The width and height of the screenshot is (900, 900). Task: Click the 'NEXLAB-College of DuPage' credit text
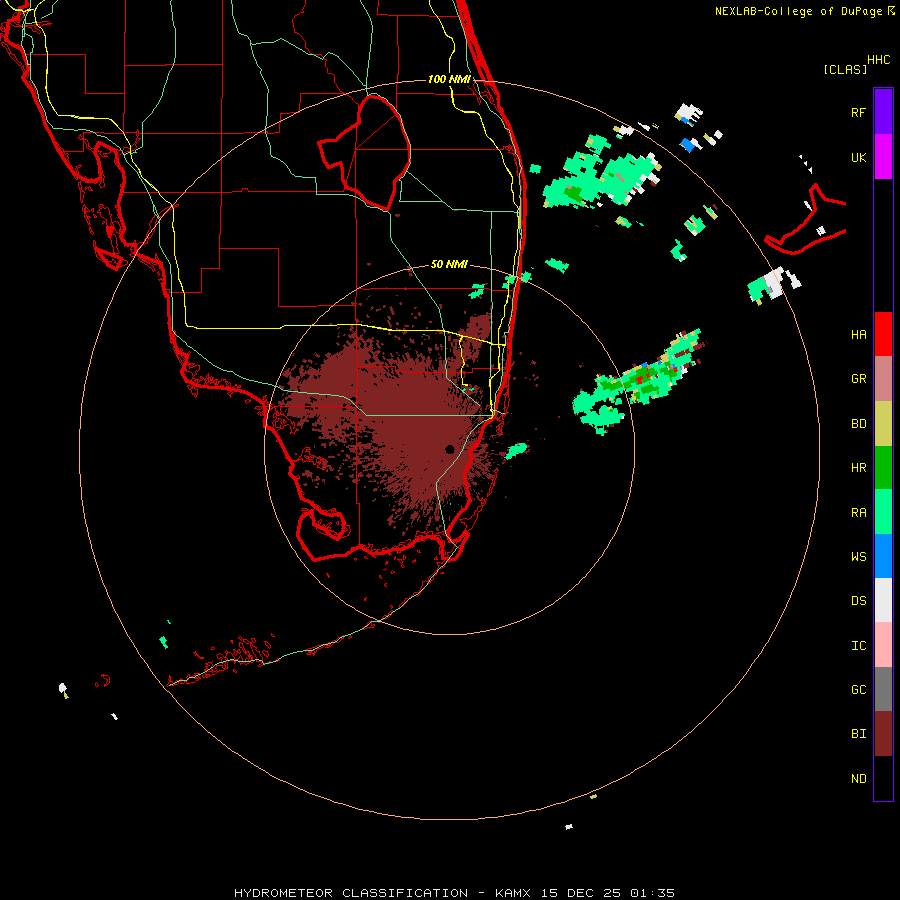click(798, 11)
